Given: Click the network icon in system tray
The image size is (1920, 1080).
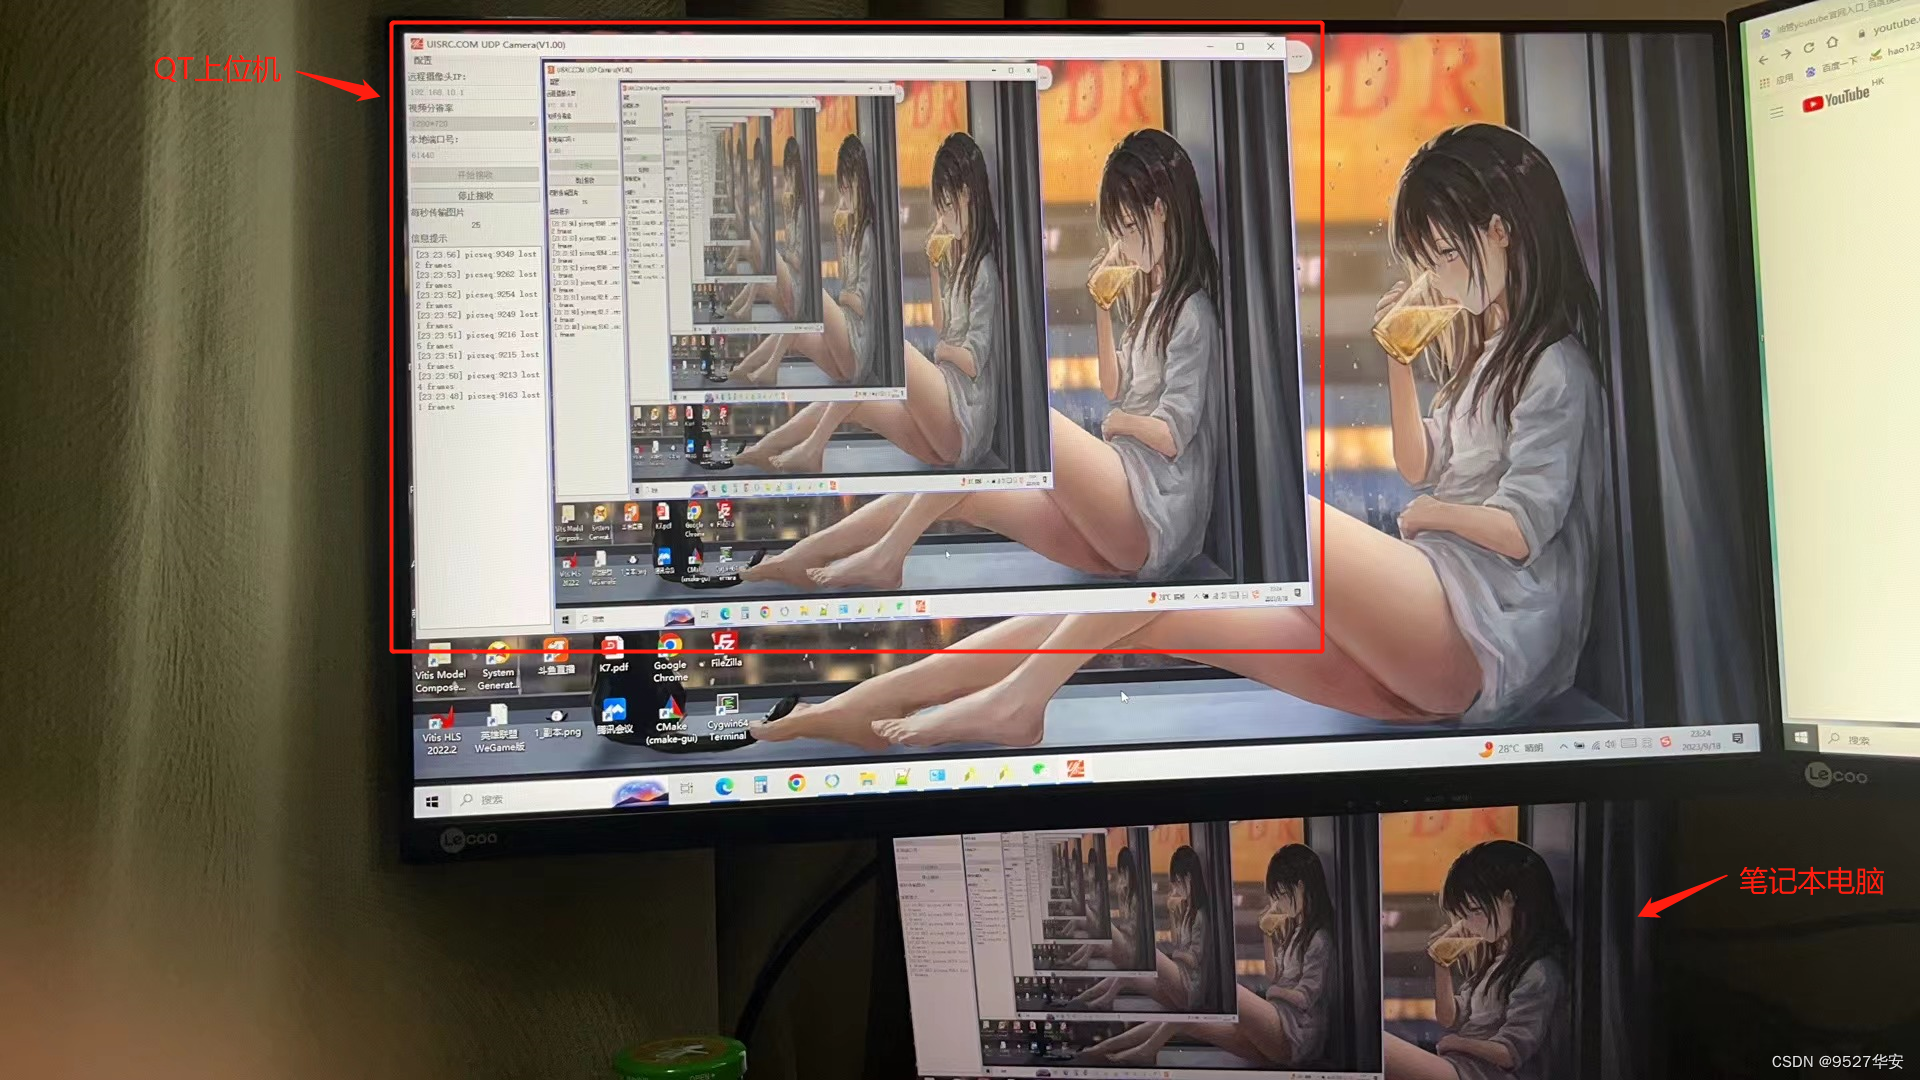Looking at the screenshot, I should coord(1595,745).
